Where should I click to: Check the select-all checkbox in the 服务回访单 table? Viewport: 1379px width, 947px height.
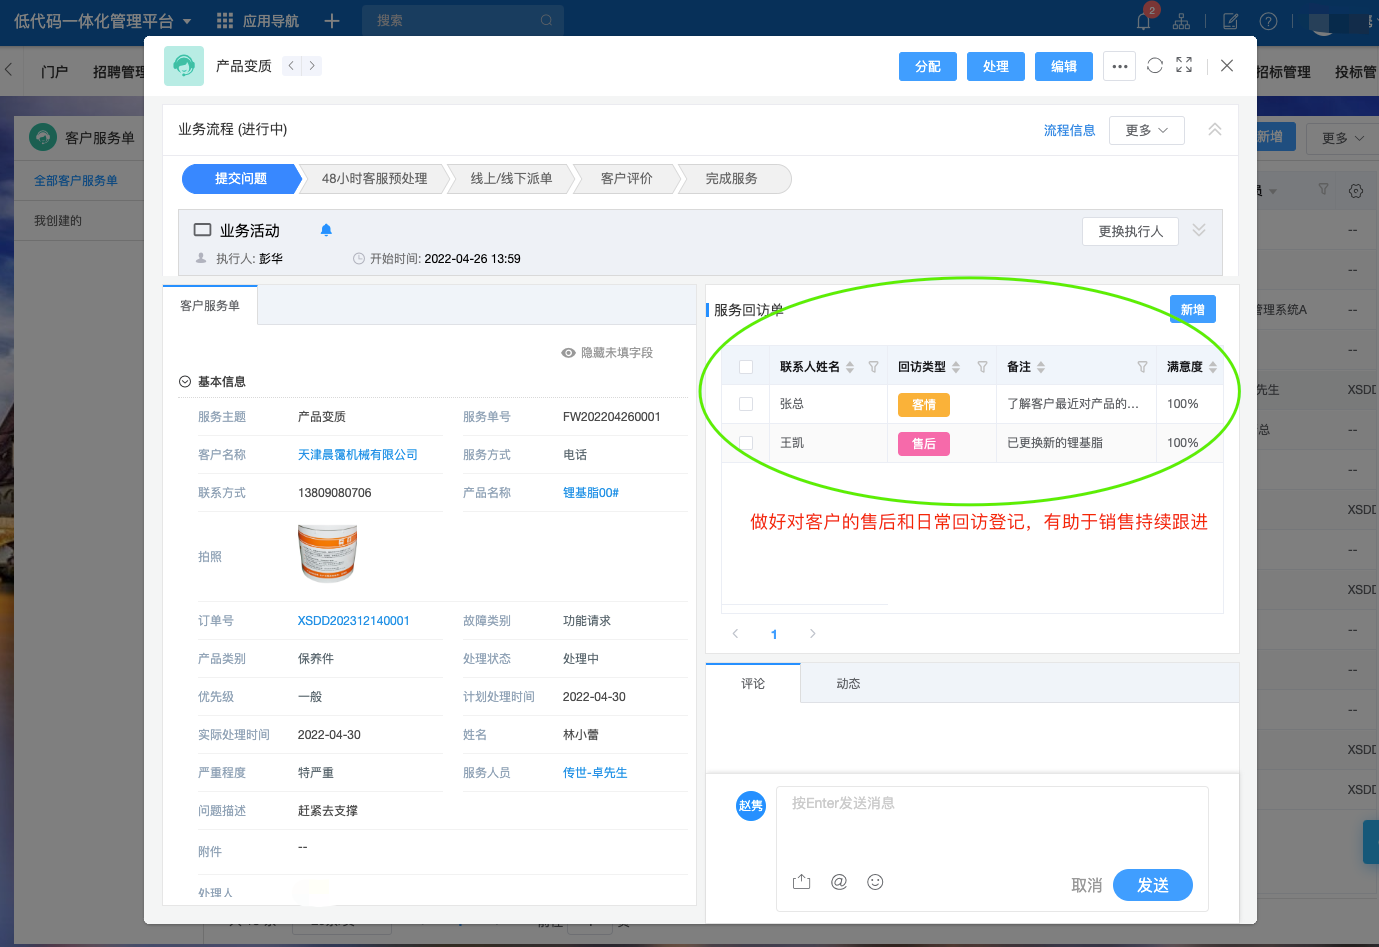click(744, 366)
